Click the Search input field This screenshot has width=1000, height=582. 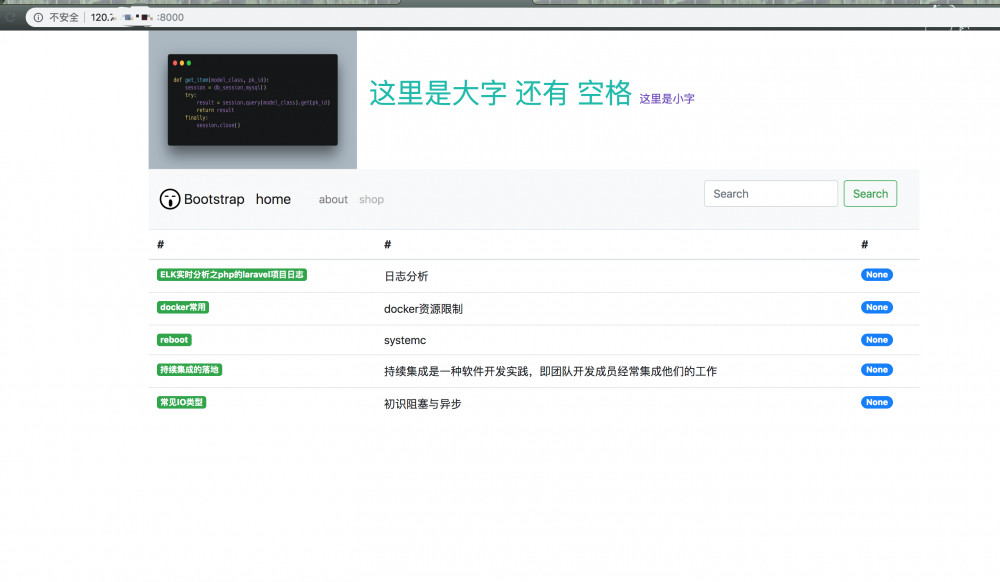tap(770, 193)
